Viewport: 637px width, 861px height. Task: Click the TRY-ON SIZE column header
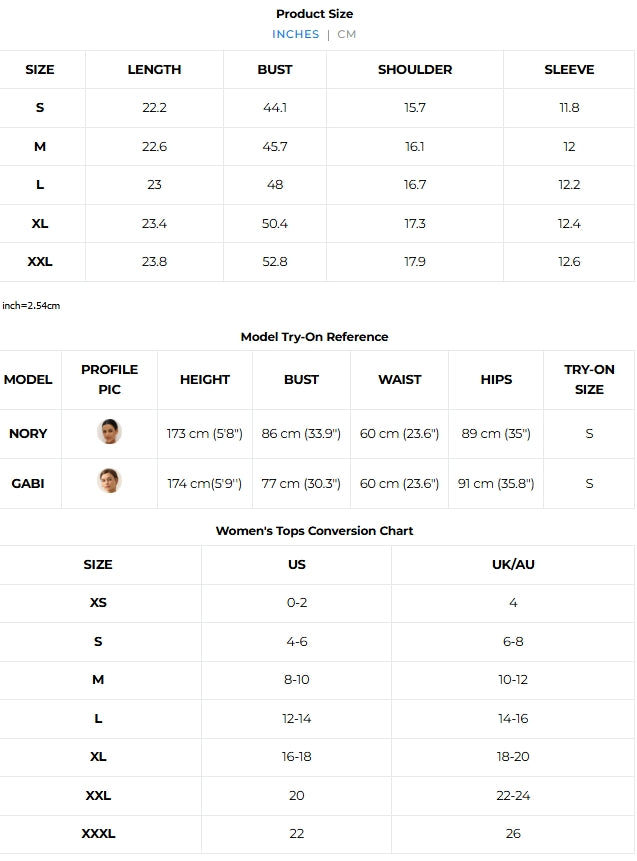(x=589, y=380)
